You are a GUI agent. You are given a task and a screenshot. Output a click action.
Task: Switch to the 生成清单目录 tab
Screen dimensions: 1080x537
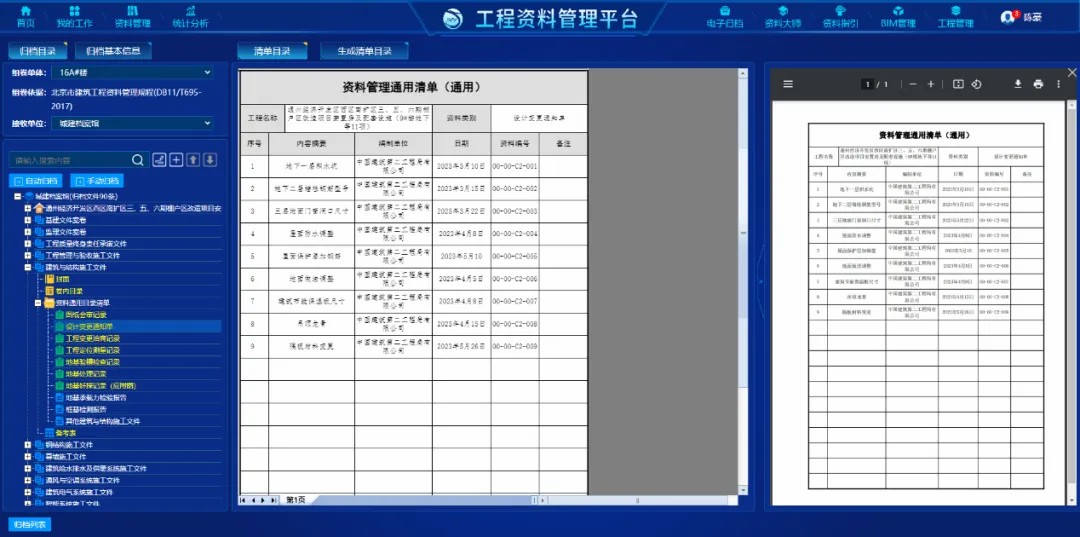pos(364,51)
